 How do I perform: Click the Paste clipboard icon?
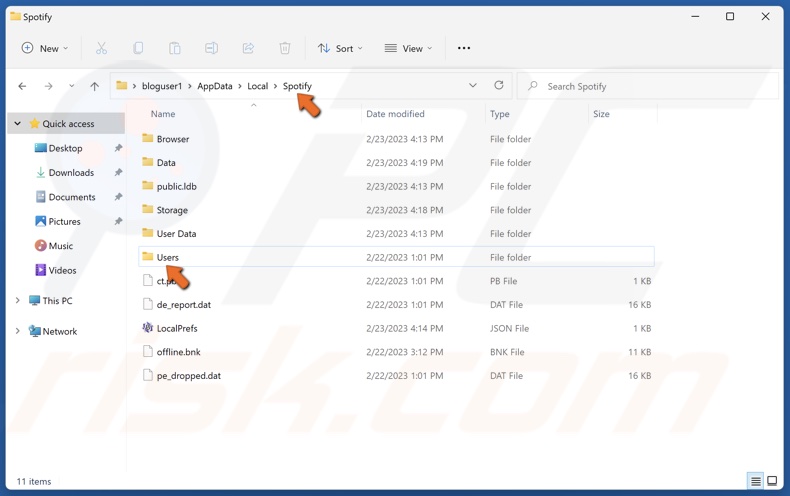coord(175,48)
